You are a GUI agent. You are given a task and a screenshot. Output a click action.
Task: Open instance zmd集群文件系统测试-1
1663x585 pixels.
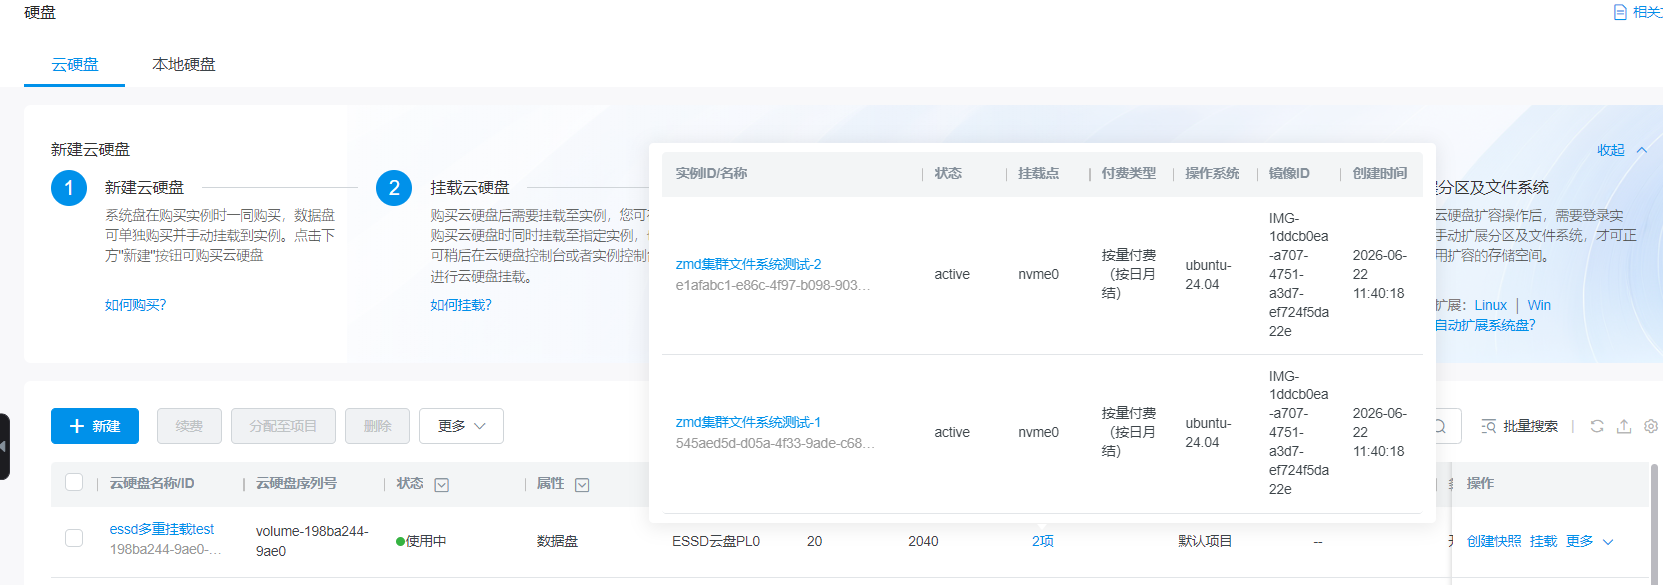tap(748, 422)
